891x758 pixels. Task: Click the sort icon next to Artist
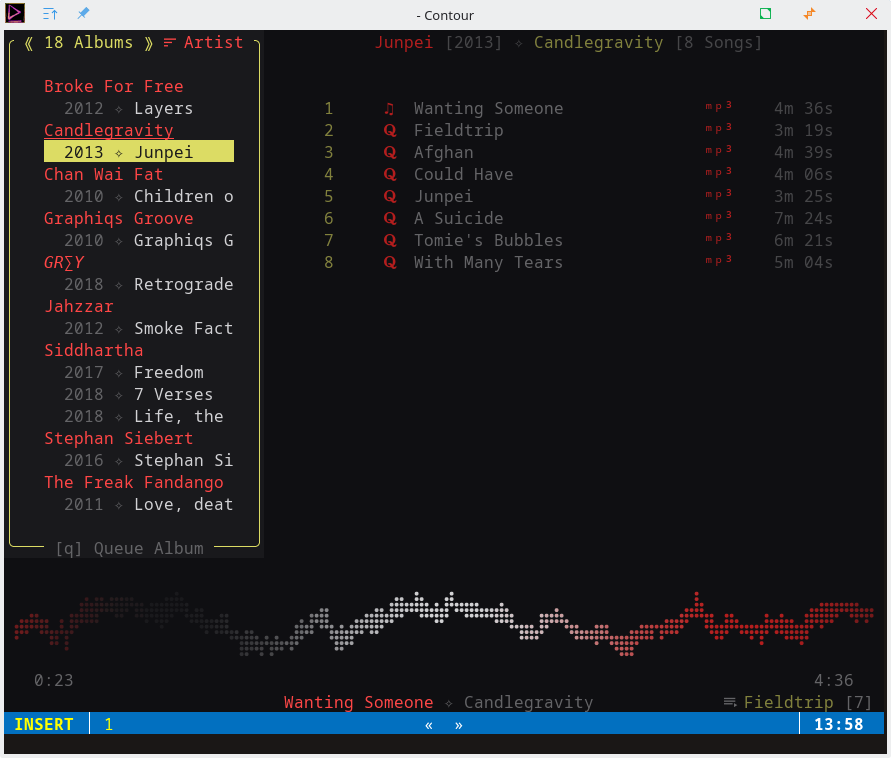coord(169,43)
